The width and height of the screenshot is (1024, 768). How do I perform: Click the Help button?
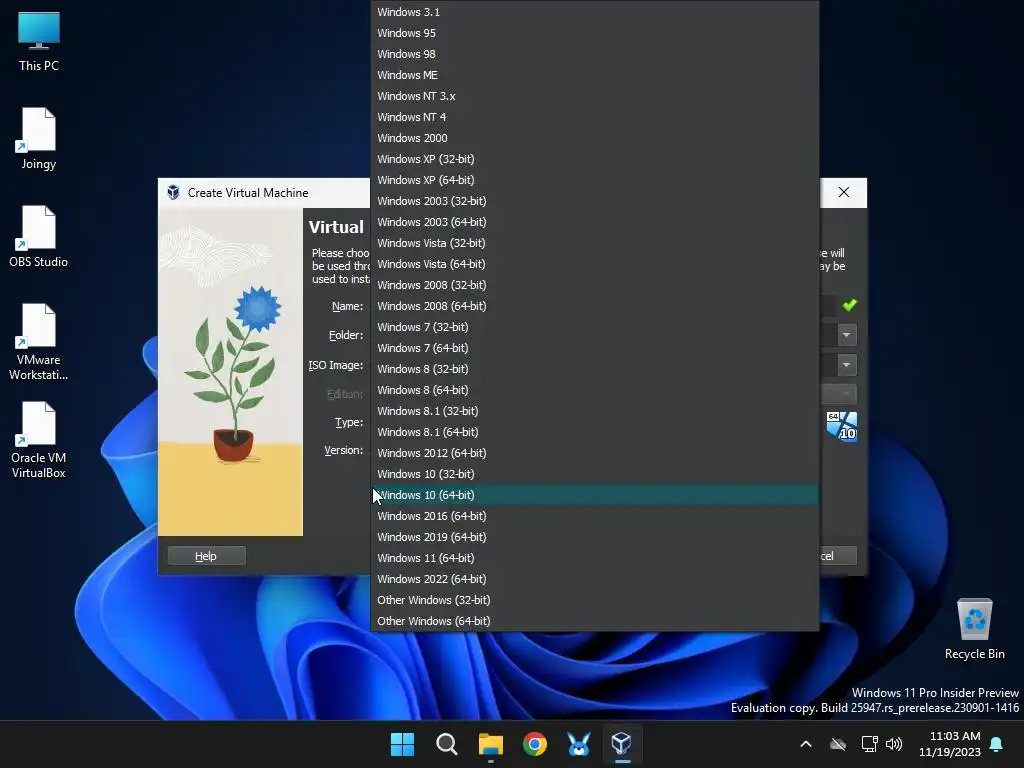[x=206, y=556]
